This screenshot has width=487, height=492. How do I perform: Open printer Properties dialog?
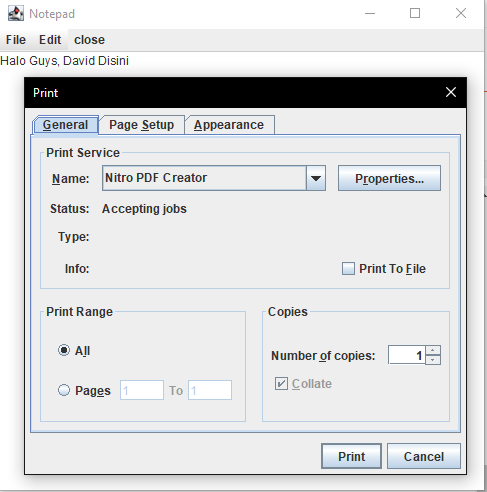389,178
